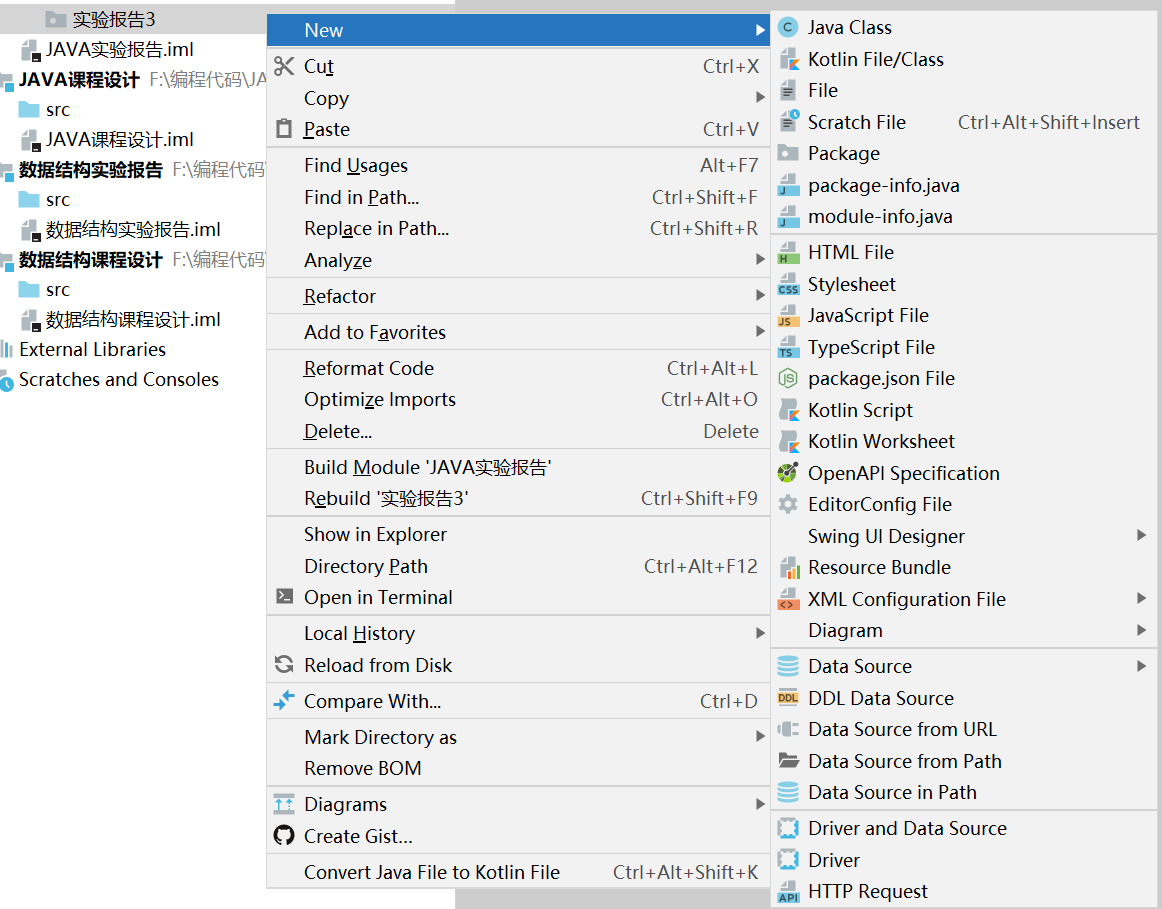Expand the Refactor submenu arrow
The width and height of the screenshot is (1162, 909).
[760, 296]
